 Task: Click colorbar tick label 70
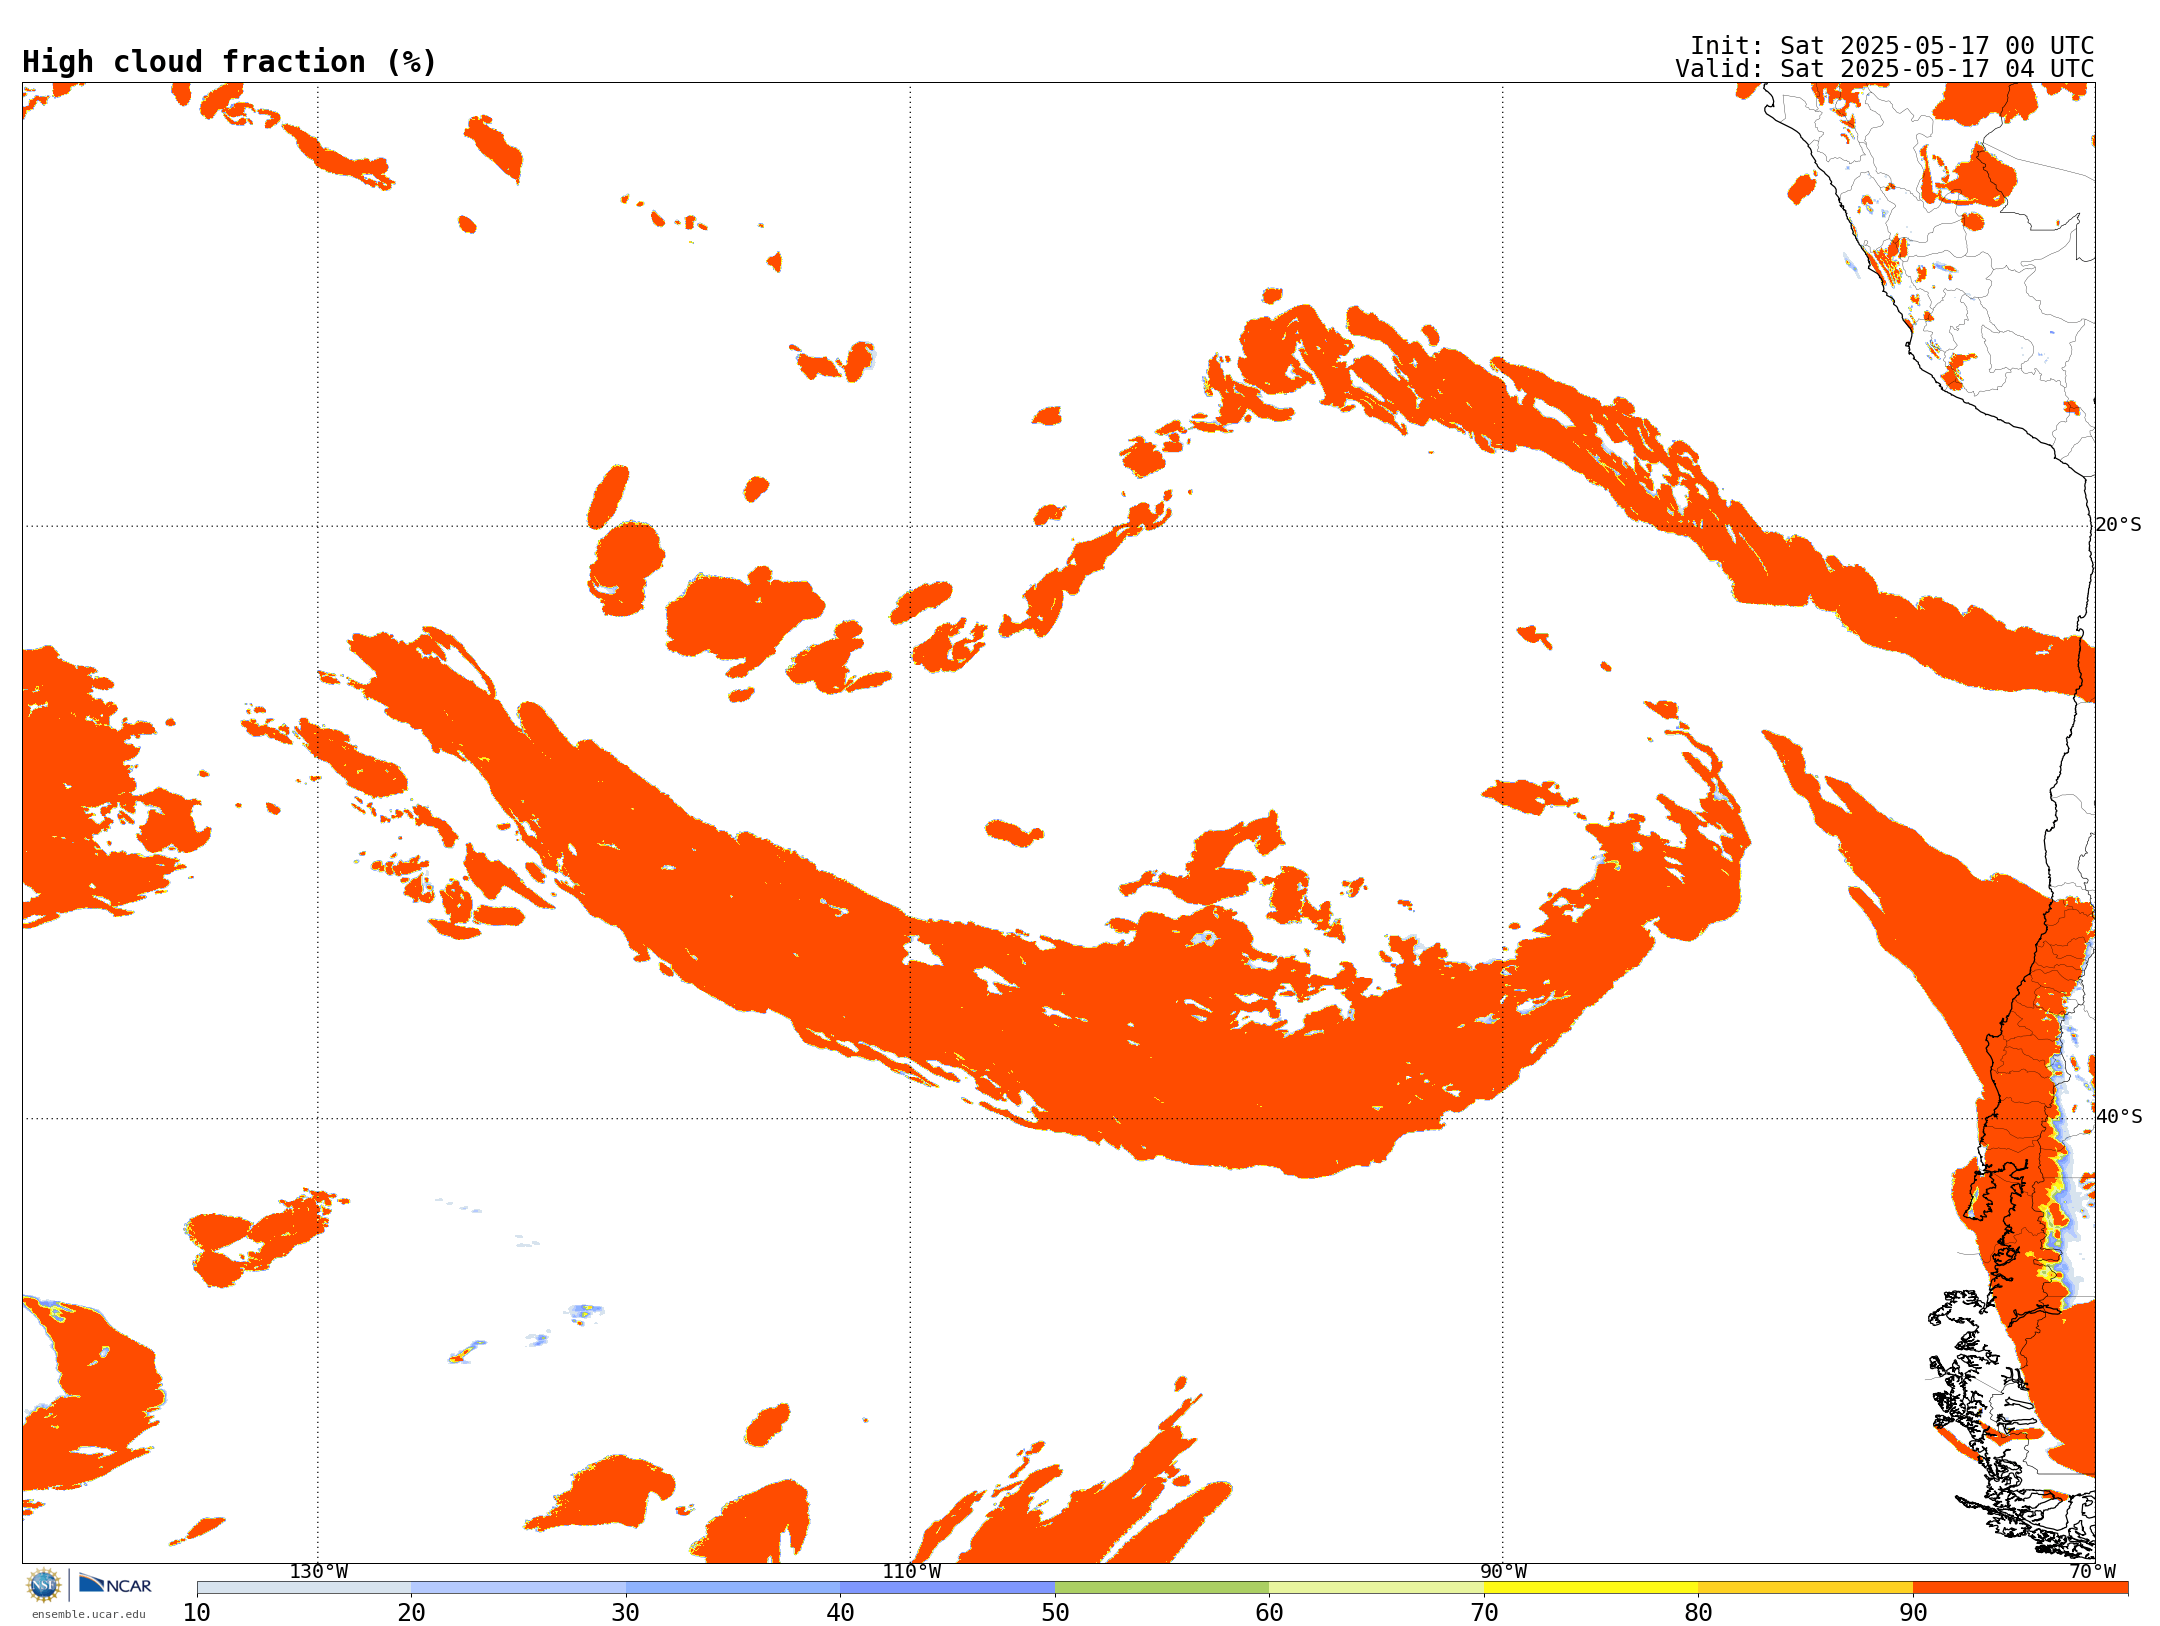tap(1484, 1613)
